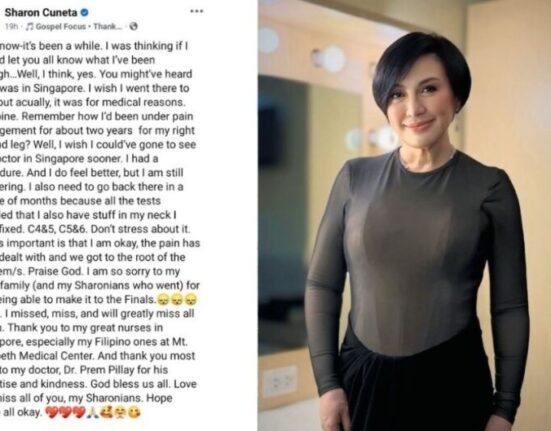Click first sleepy emoji after 'Finals.'

tap(162, 300)
